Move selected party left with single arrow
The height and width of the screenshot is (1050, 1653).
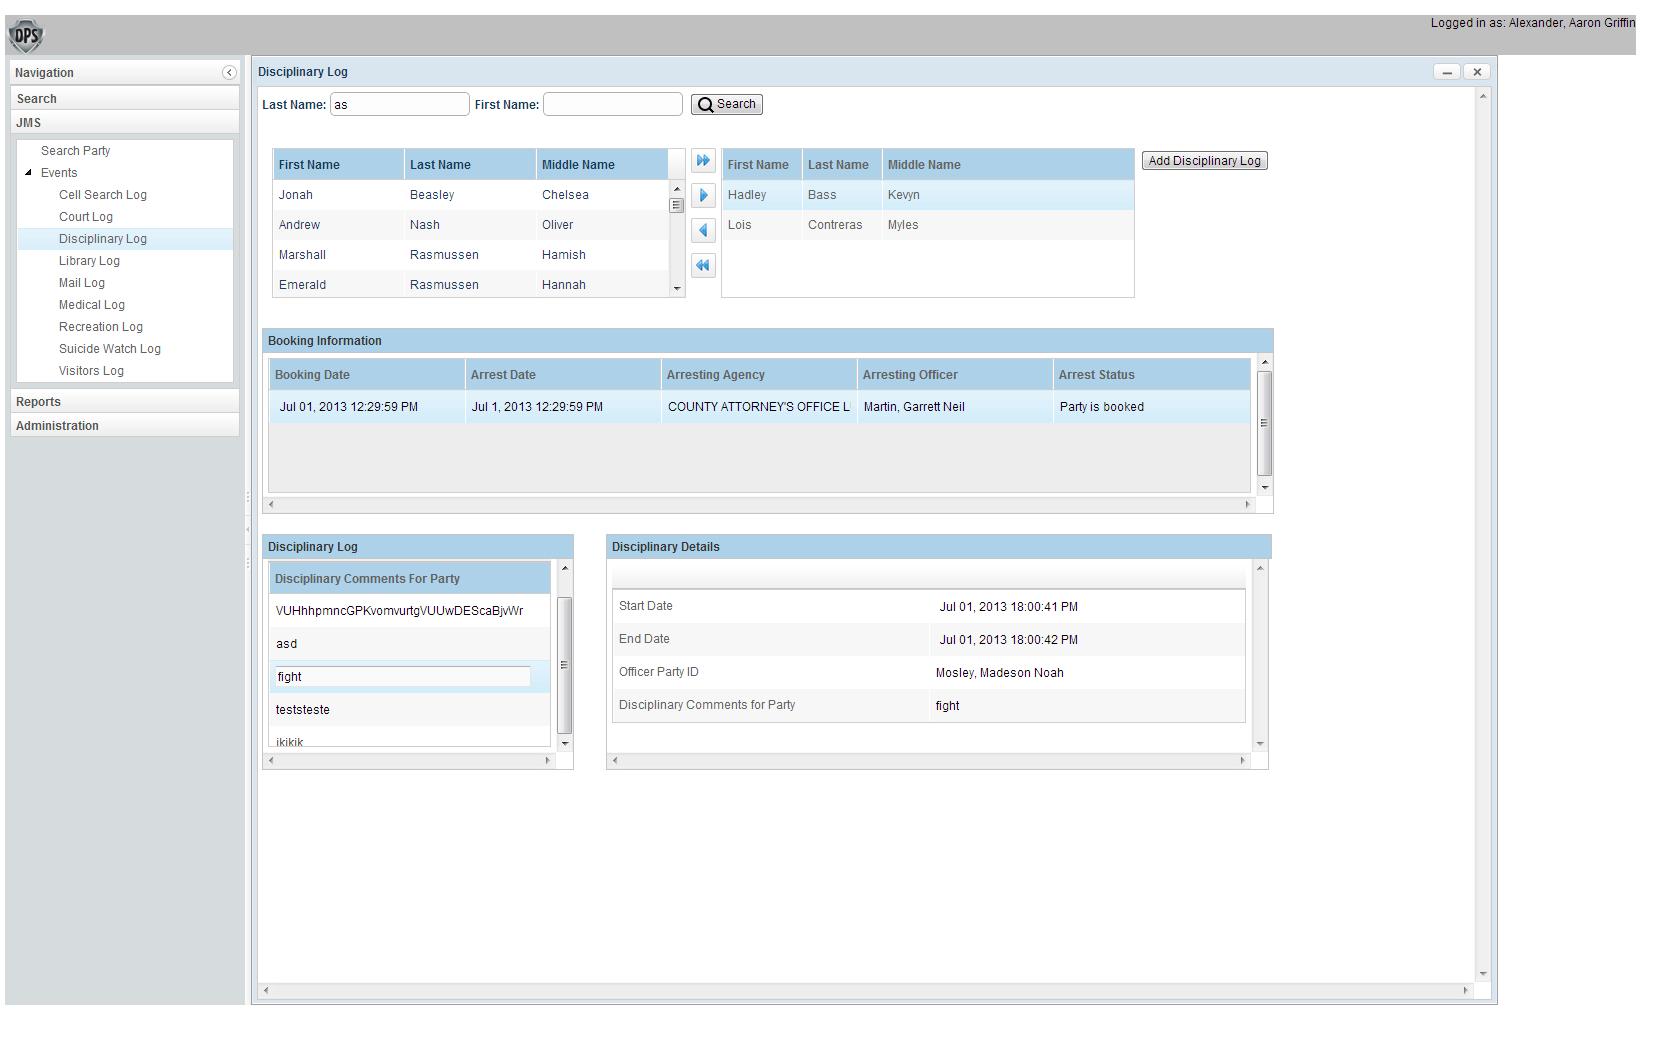click(703, 230)
